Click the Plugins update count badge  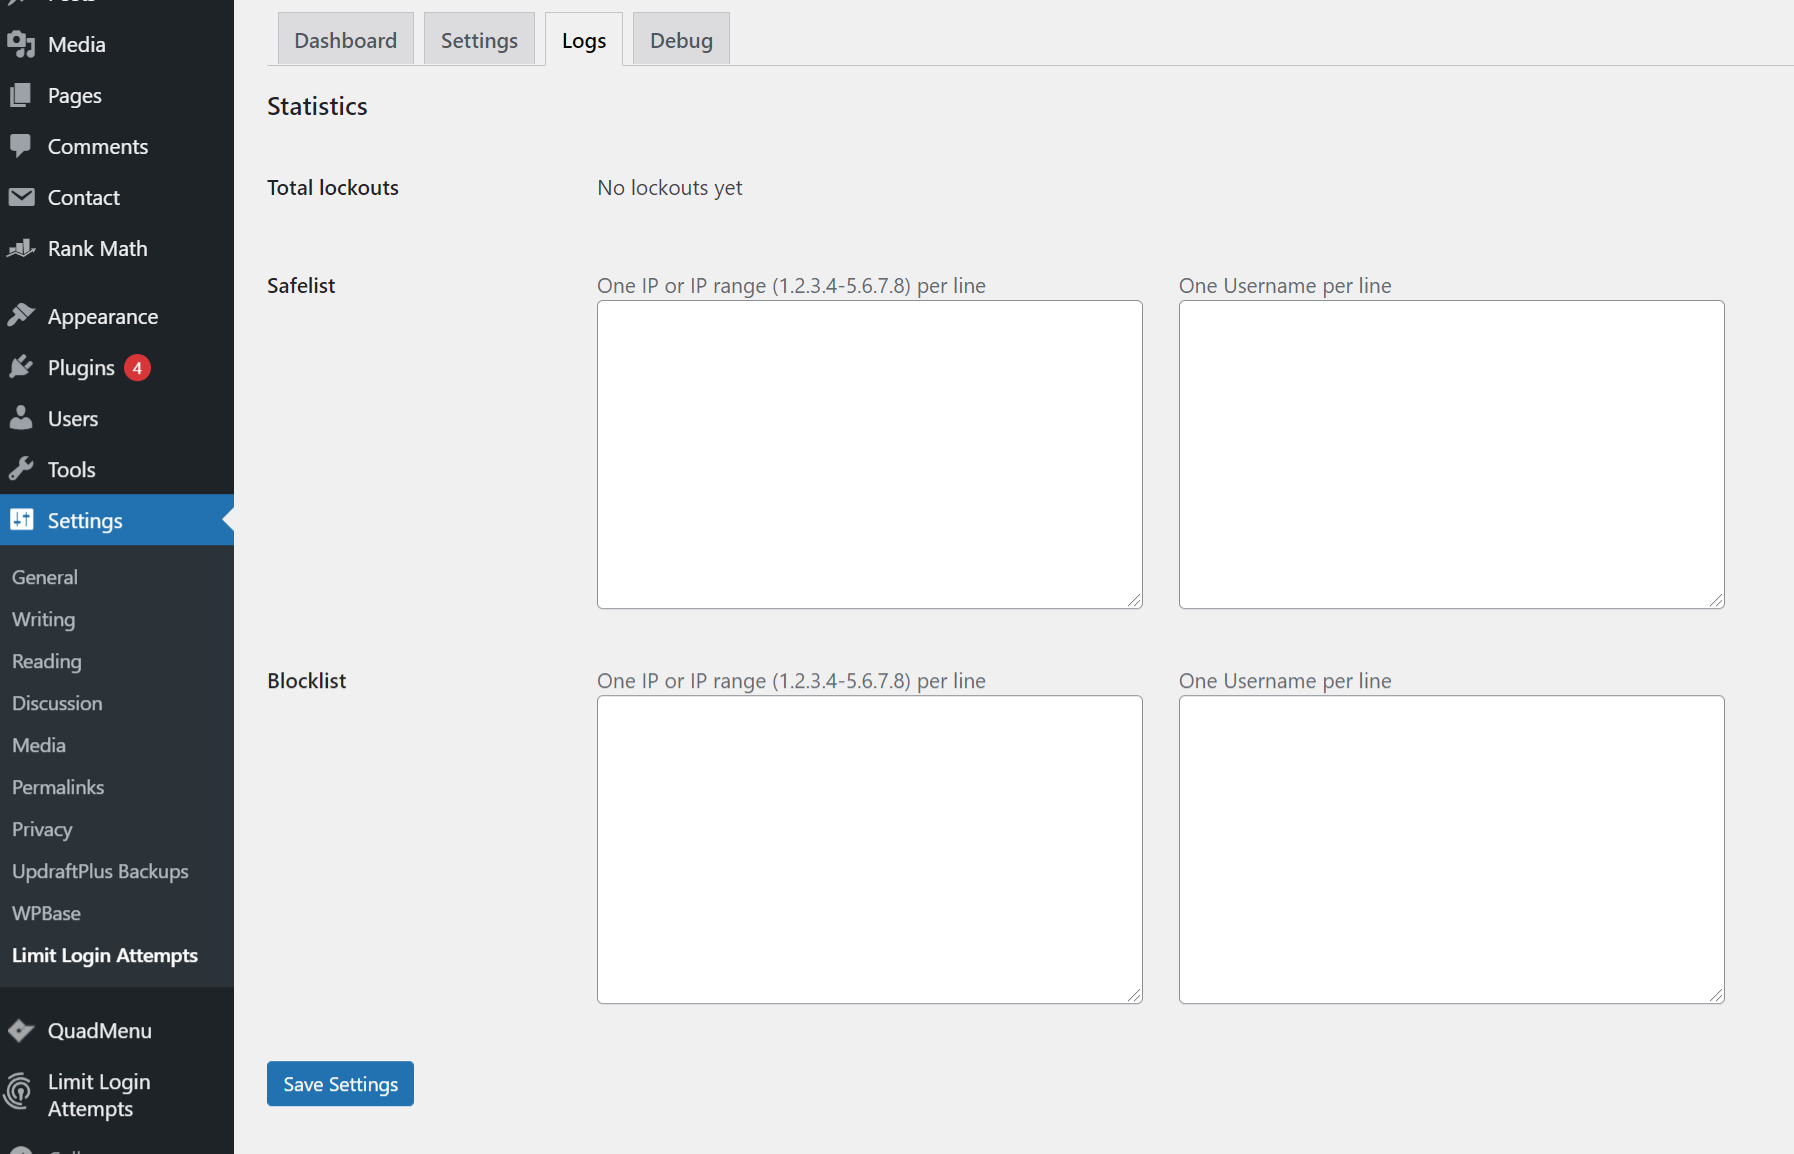point(137,367)
